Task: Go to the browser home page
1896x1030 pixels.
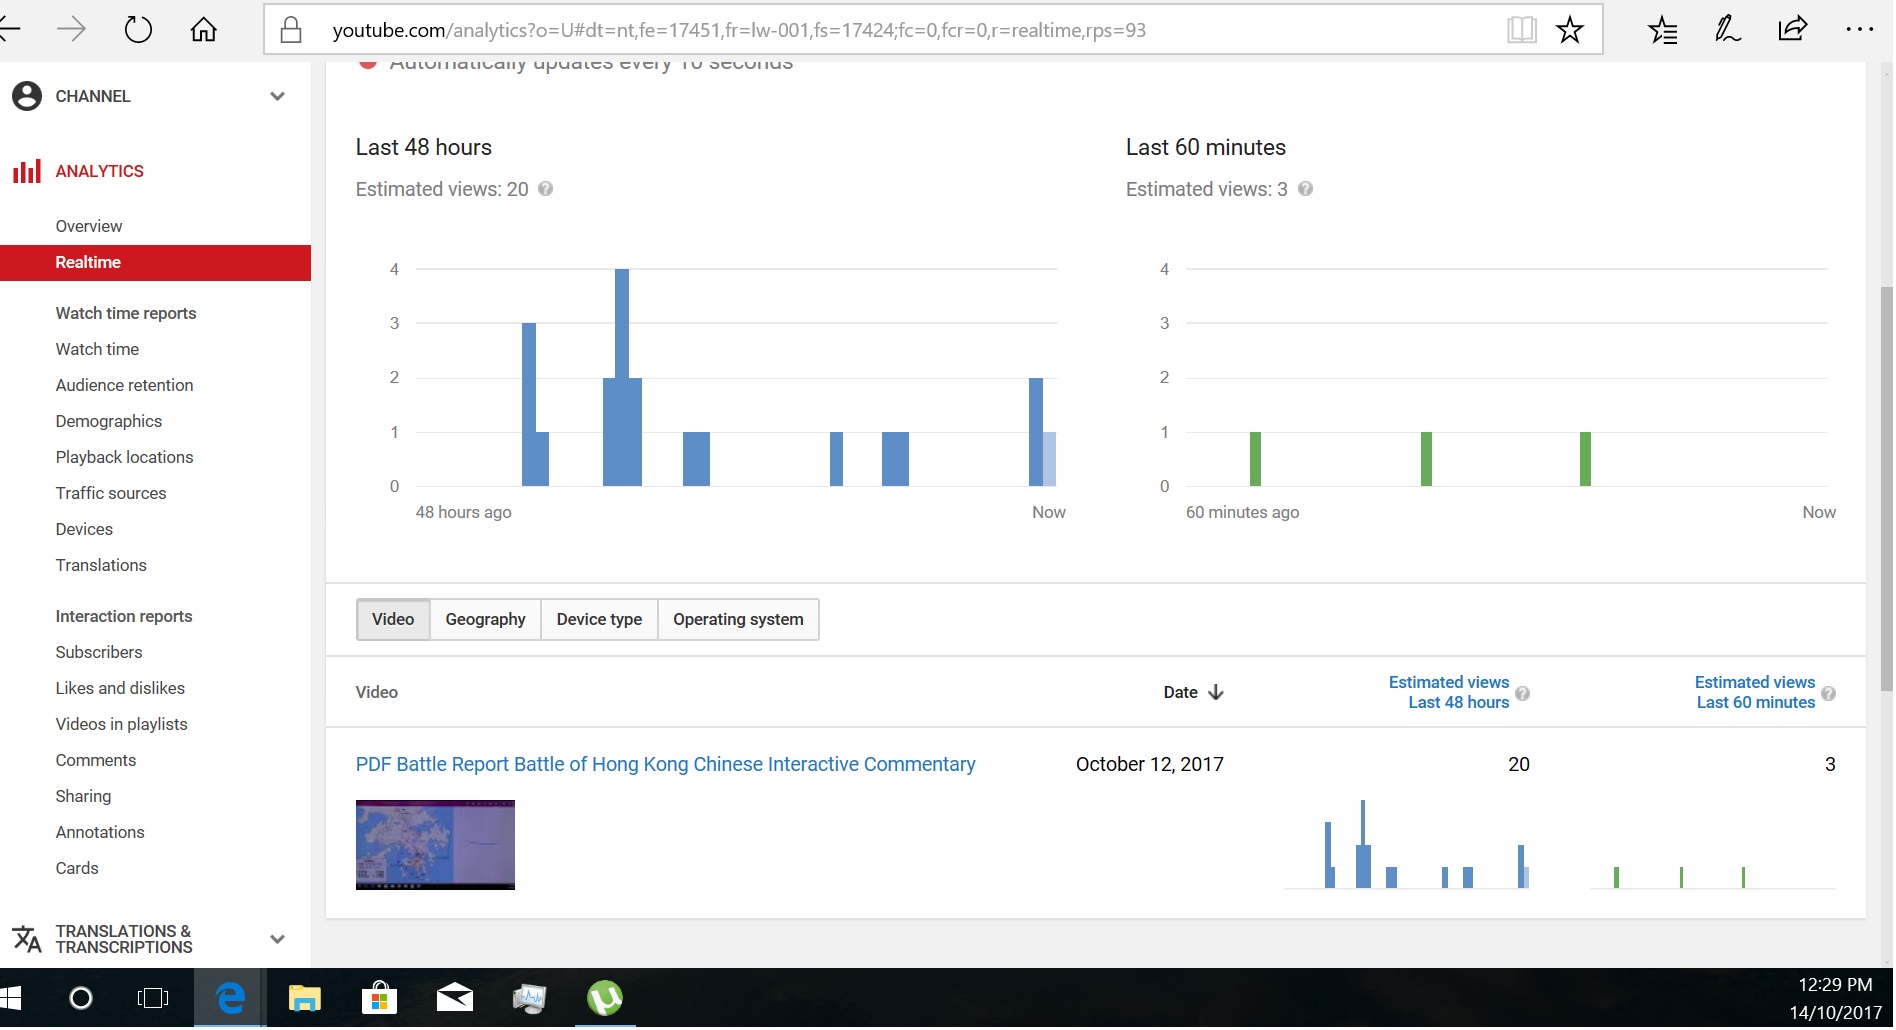Action: [x=203, y=30]
